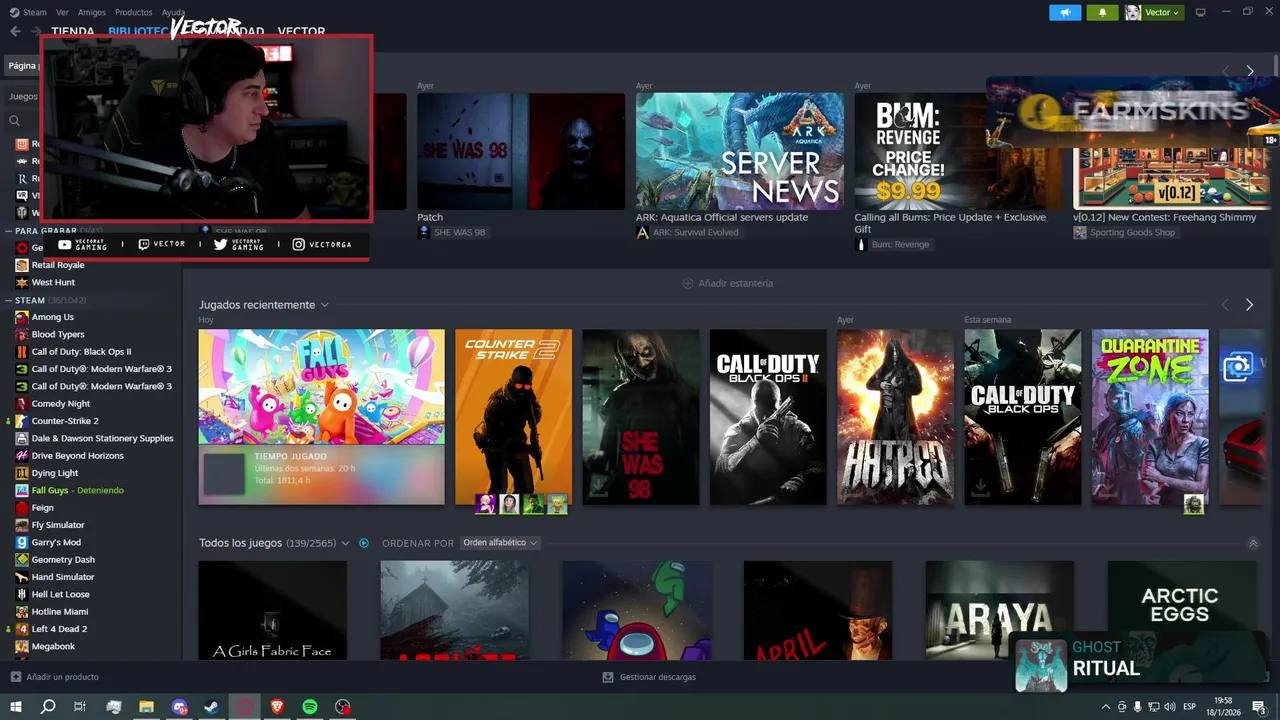Click the Among Us icon in the sidebar
The image size is (1280, 720).
point(22,317)
